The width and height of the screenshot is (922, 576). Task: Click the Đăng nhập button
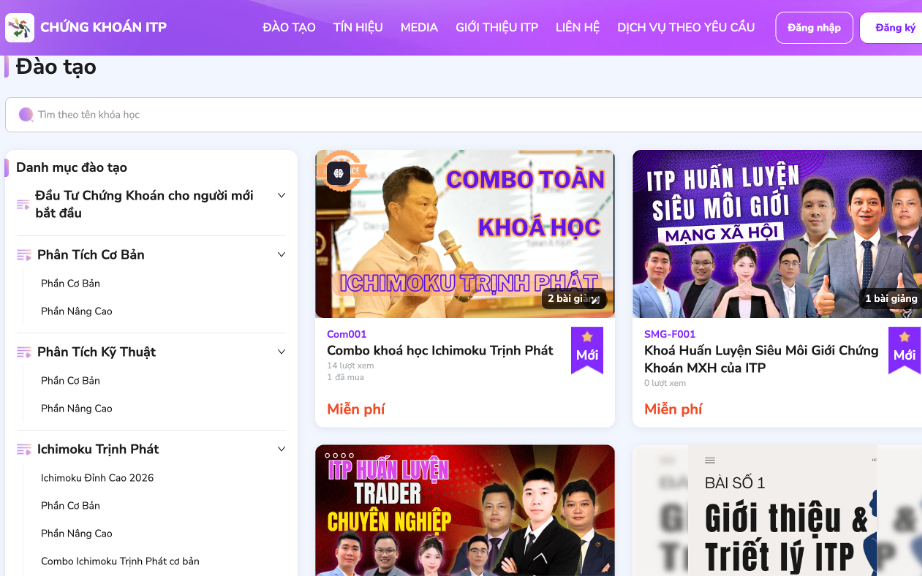coord(814,28)
